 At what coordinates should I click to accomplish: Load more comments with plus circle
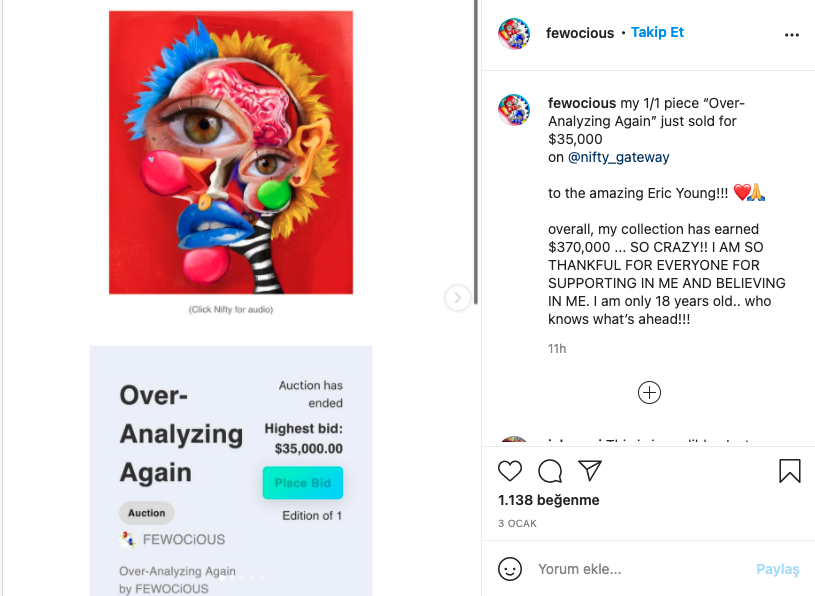click(649, 392)
